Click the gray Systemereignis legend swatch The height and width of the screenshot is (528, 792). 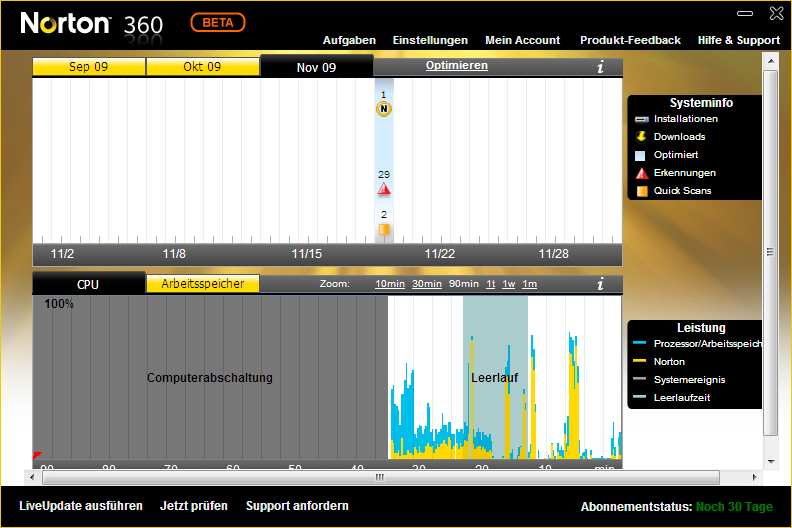639,379
